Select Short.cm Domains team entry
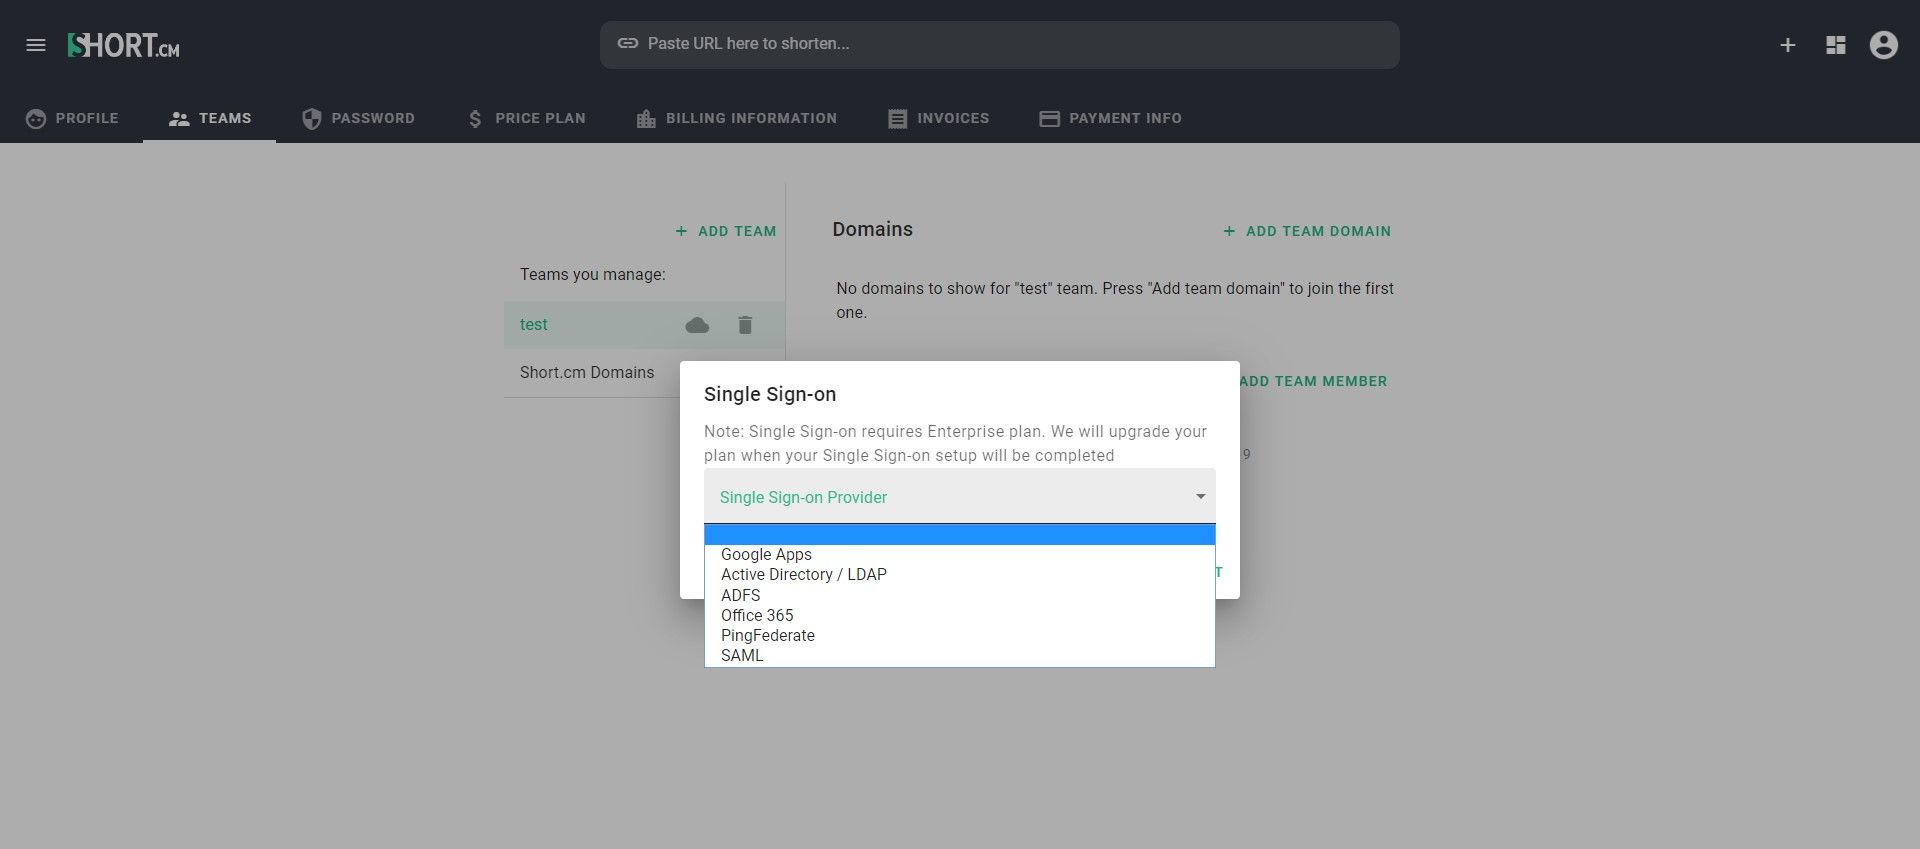The width and height of the screenshot is (1920, 849). click(x=587, y=372)
